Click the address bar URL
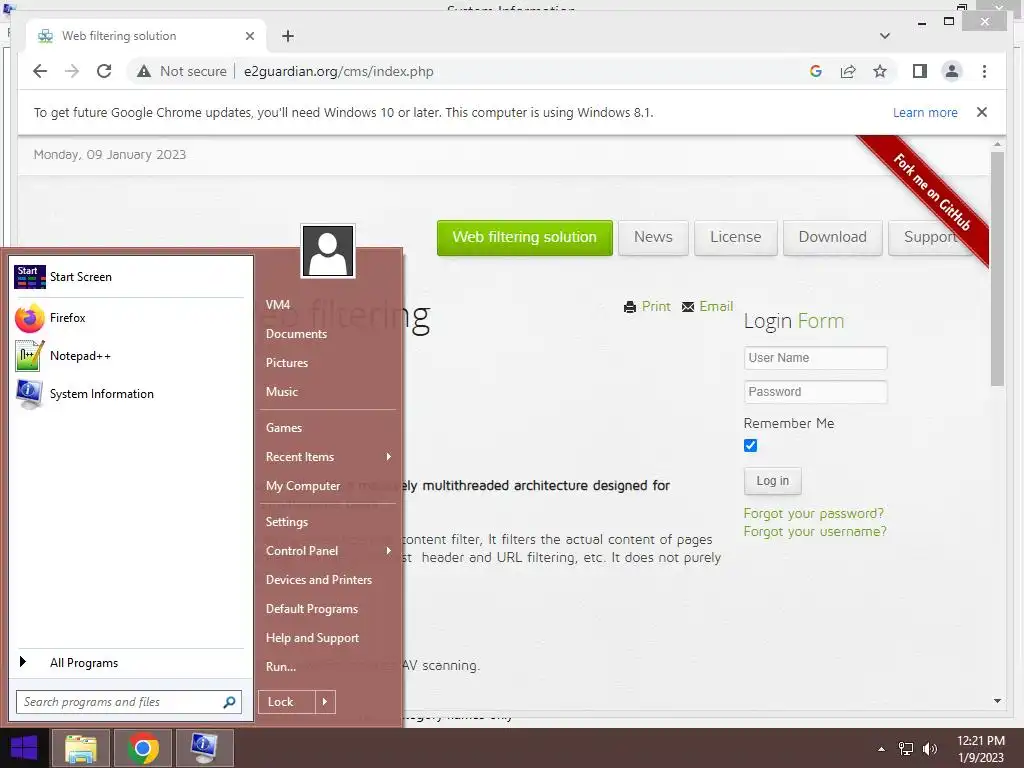Image resolution: width=1024 pixels, height=768 pixels. [x=338, y=71]
